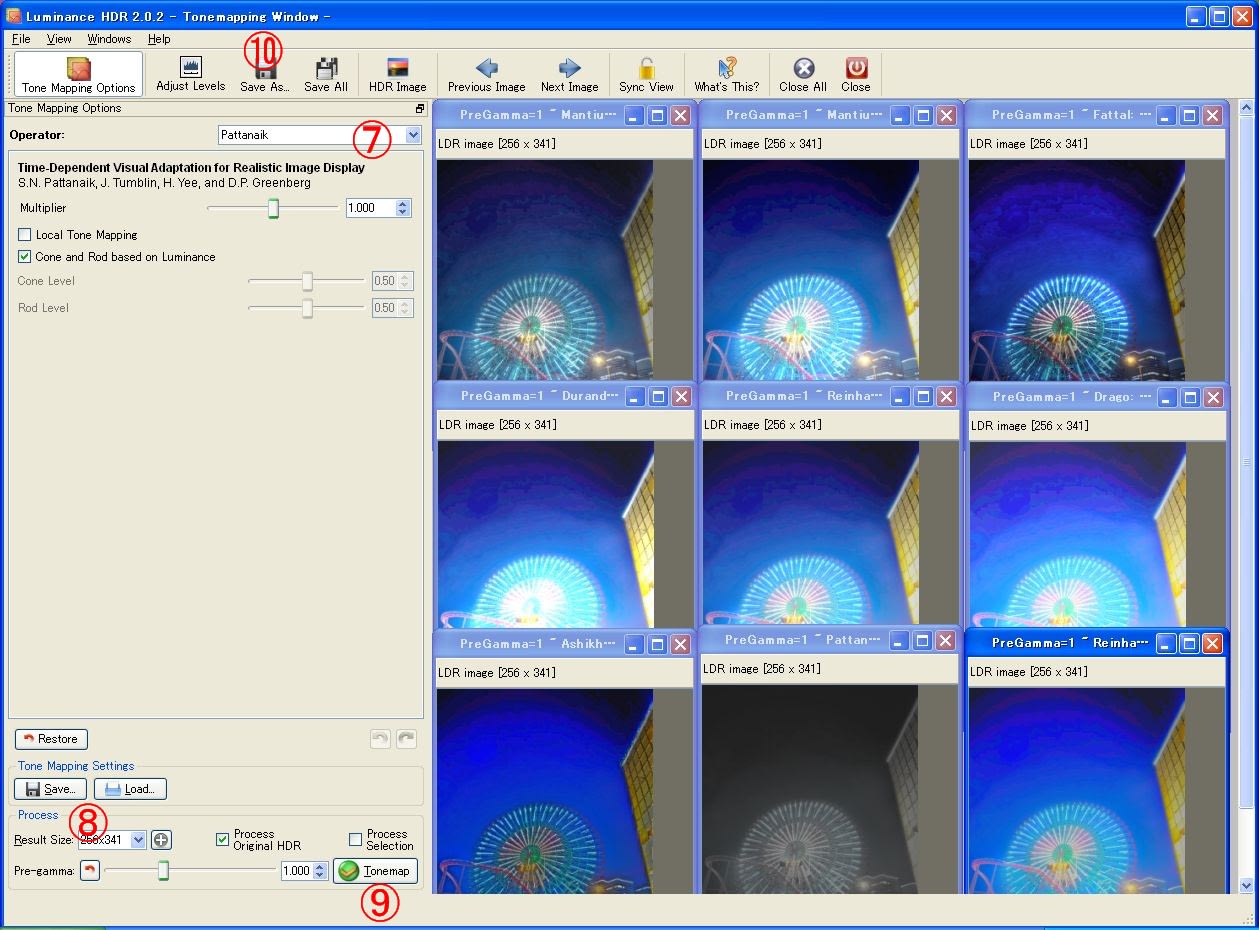Click the Adjust Levels toolbar icon
Viewport: 1259px width, 930px height.
(x=190, y=68)
